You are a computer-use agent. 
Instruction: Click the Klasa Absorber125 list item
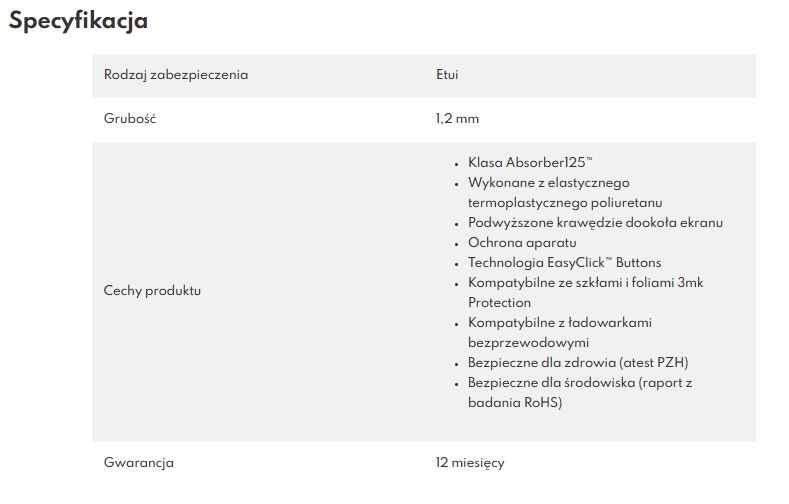pyautogui.click(x=530, y=162)
